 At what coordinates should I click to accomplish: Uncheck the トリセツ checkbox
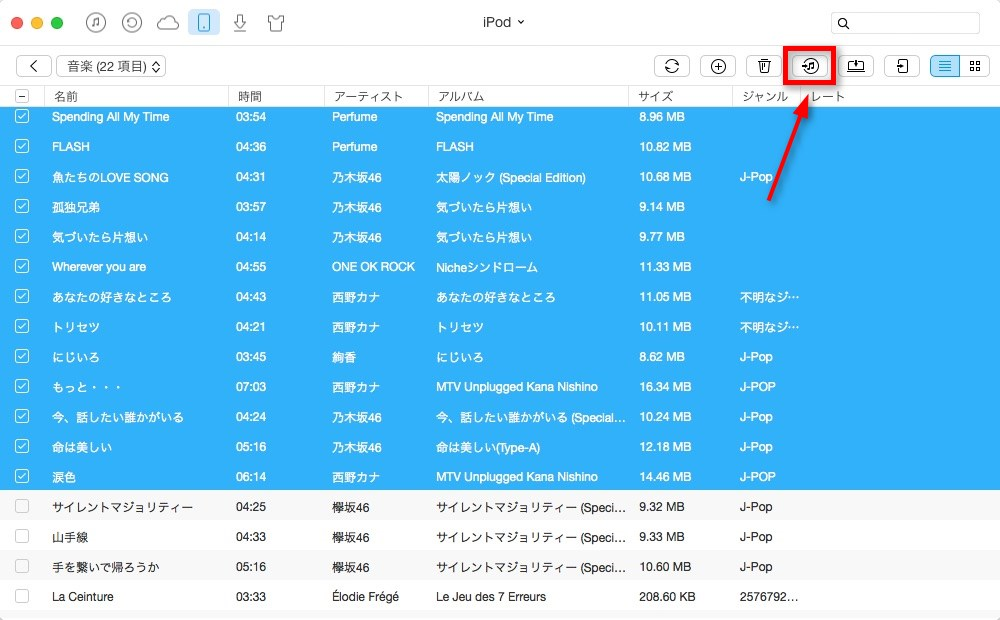(x=22, y=326)
